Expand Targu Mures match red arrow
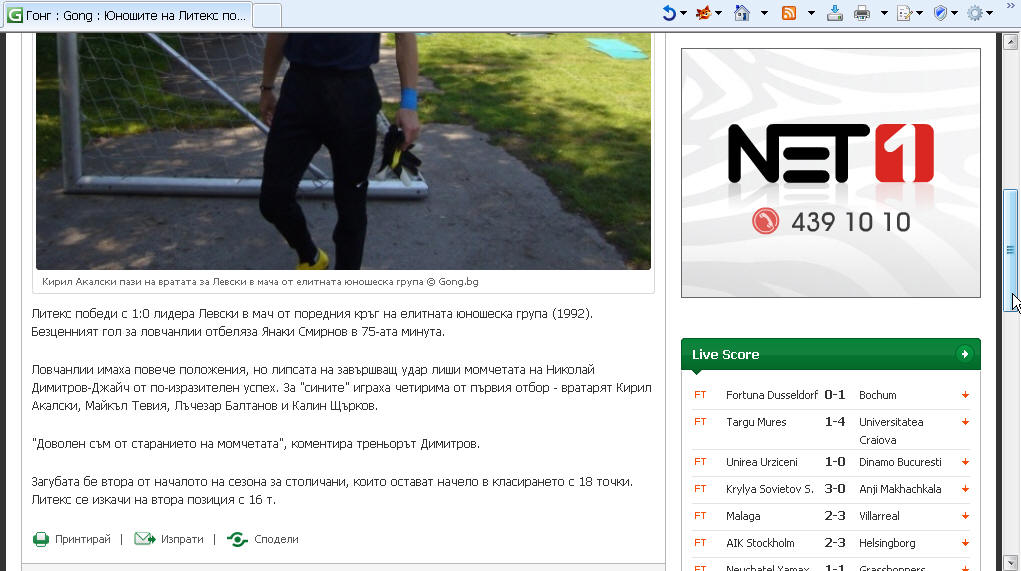This screenshot has width=1021, height=571. click(965, 423)
